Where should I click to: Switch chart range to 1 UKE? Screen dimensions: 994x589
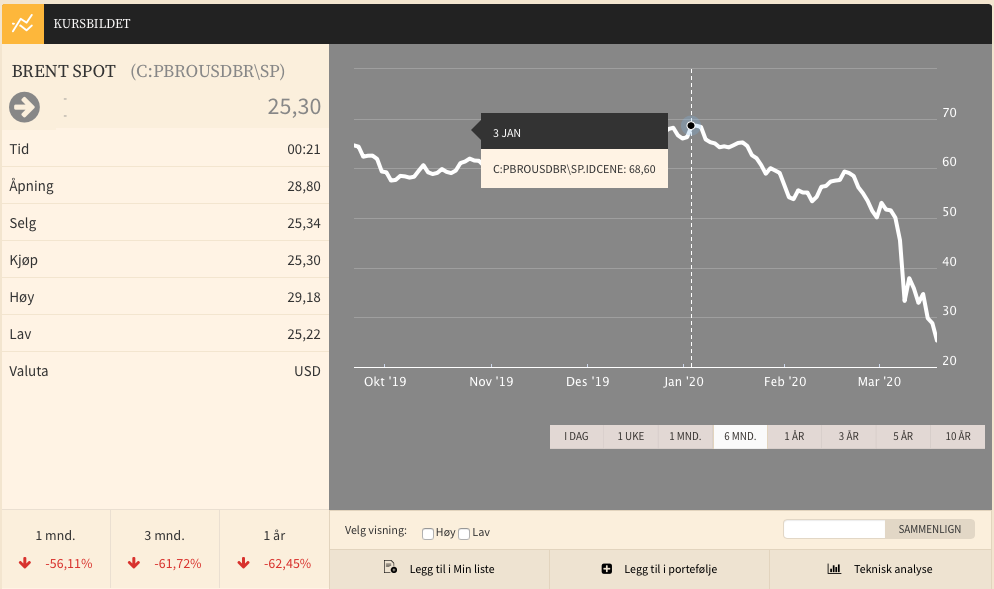631,437
